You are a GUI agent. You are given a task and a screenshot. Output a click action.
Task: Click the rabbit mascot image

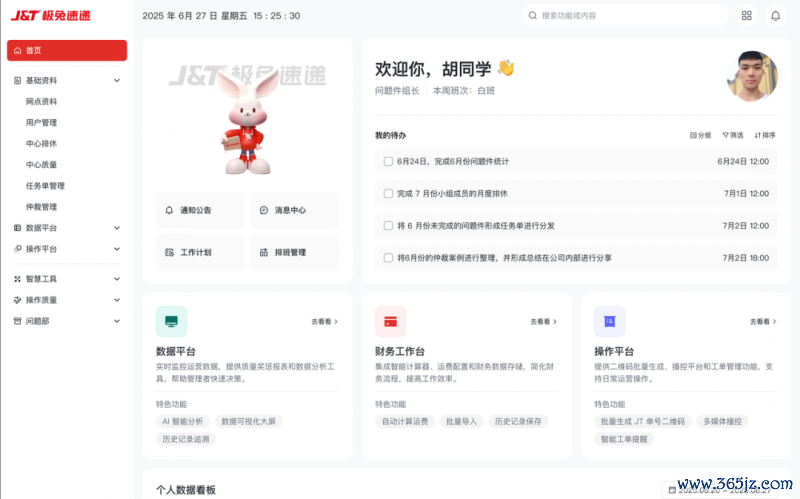(247, 121)
